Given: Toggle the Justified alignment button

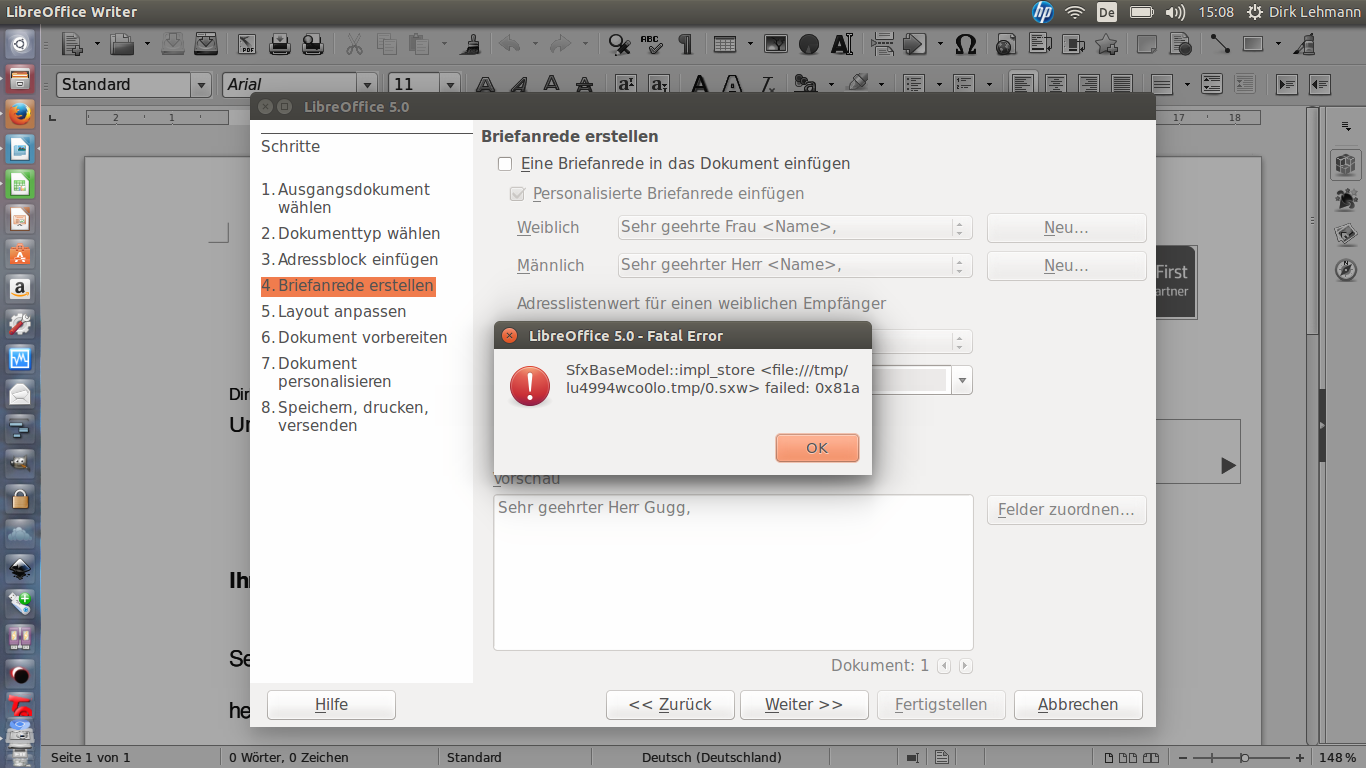Looking at the screenshot, I should (x=1122, y=84).
